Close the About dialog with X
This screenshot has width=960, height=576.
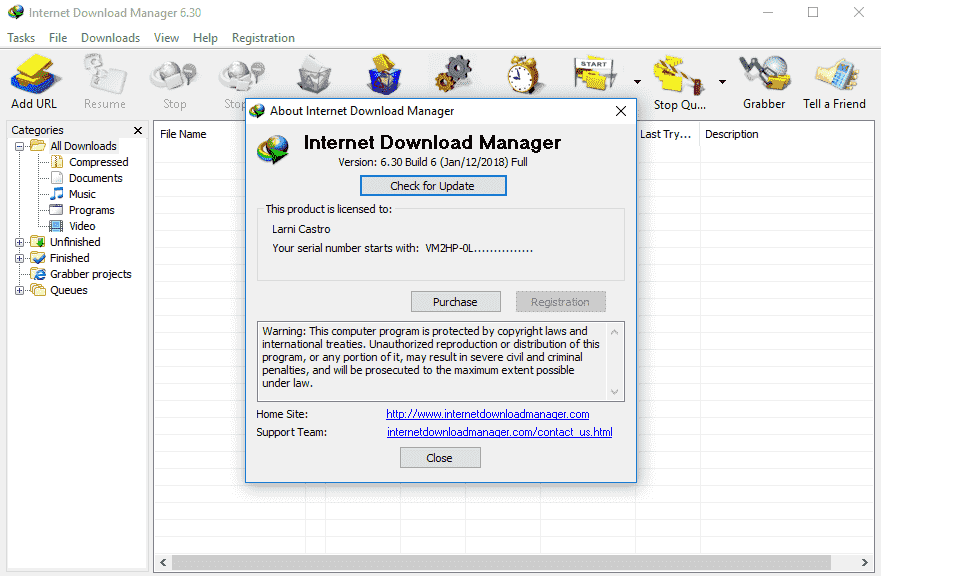pos(621,111)
